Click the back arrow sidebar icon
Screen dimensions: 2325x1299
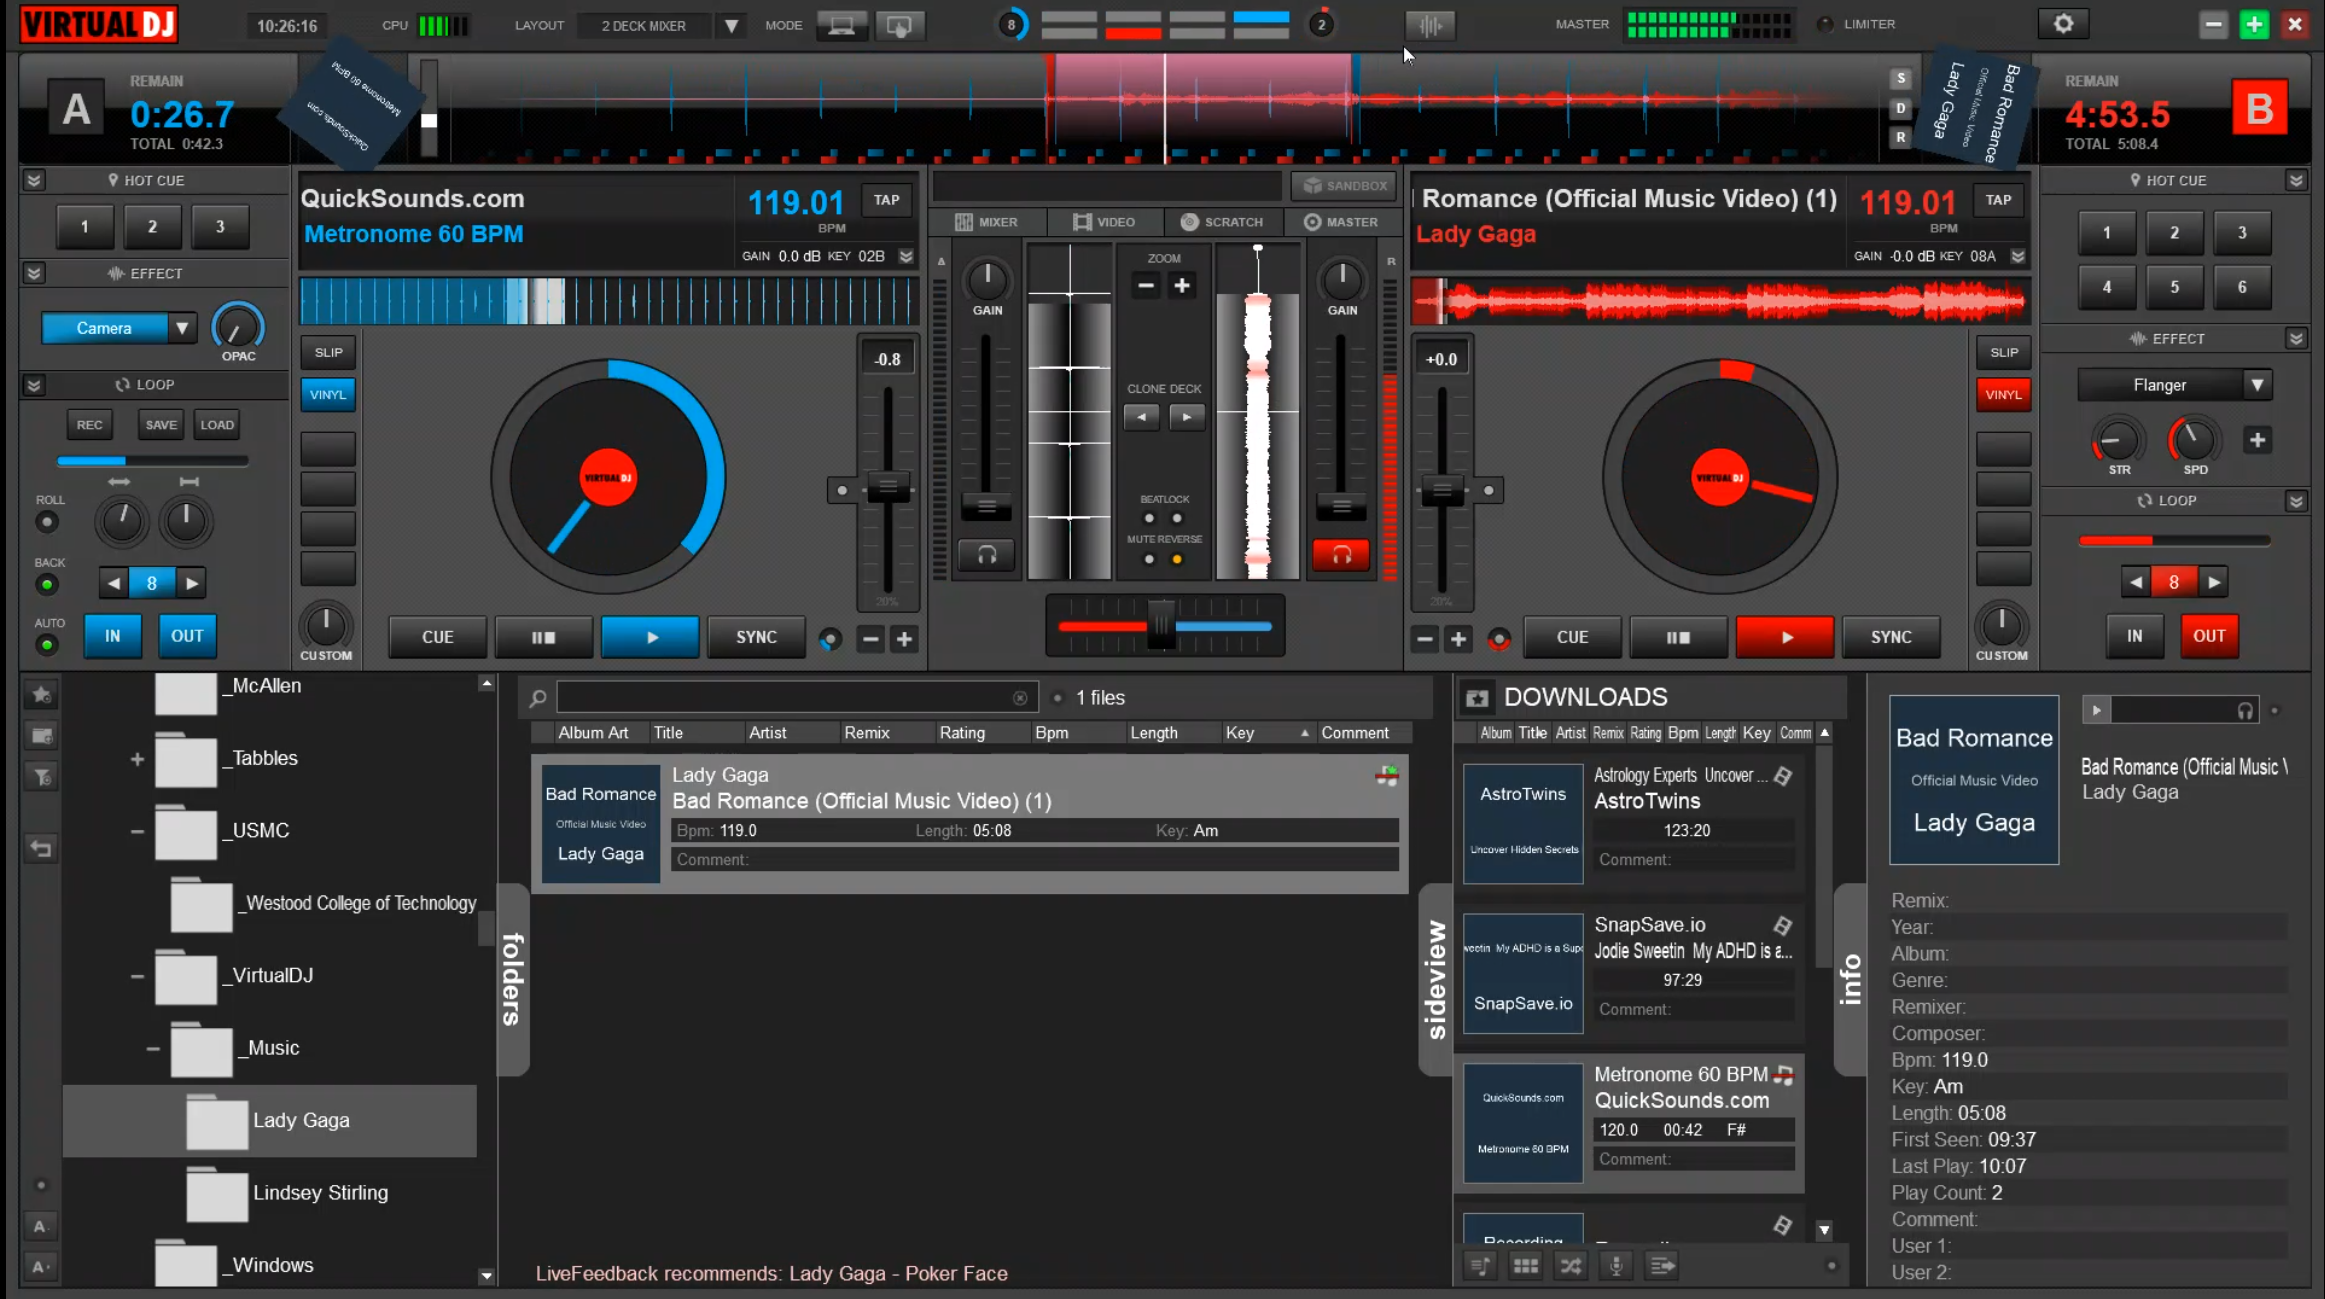point(41,849)
